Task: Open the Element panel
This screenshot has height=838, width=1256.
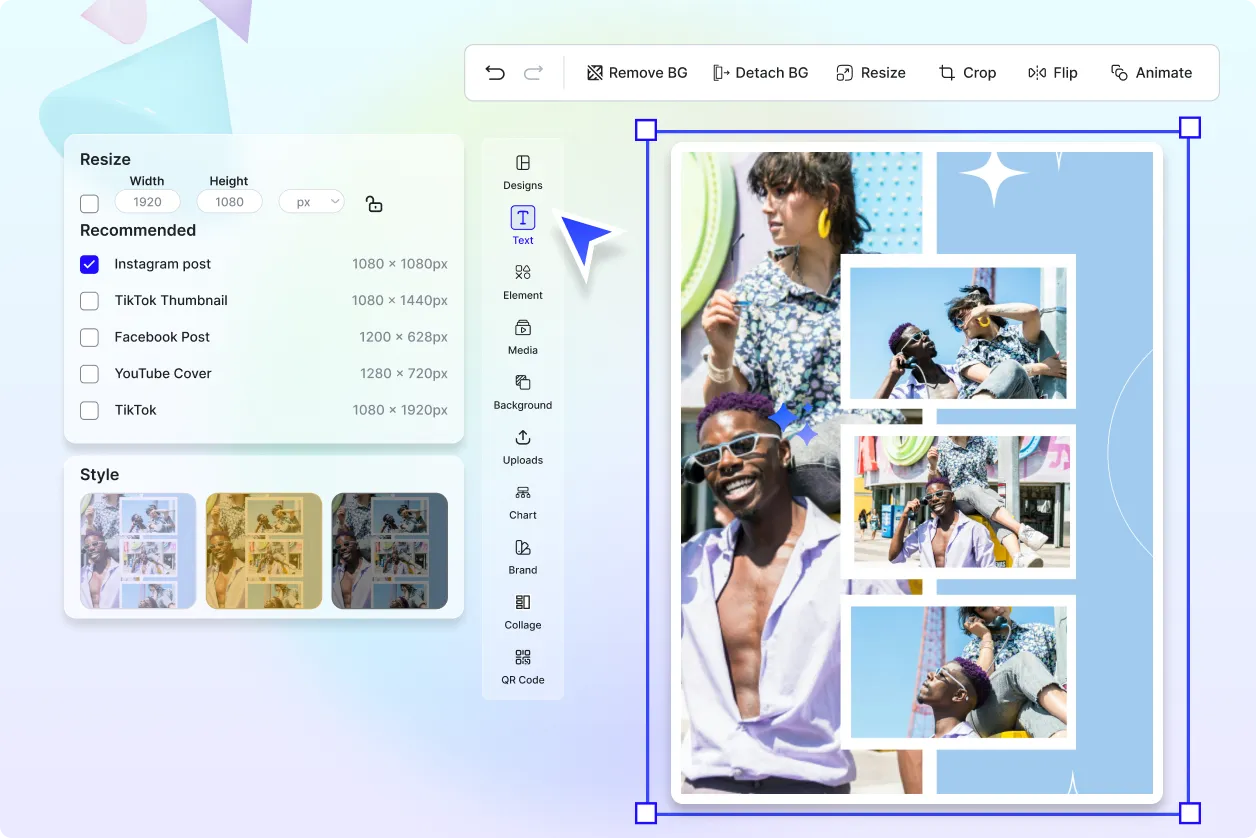Action: tap(522, 282)
